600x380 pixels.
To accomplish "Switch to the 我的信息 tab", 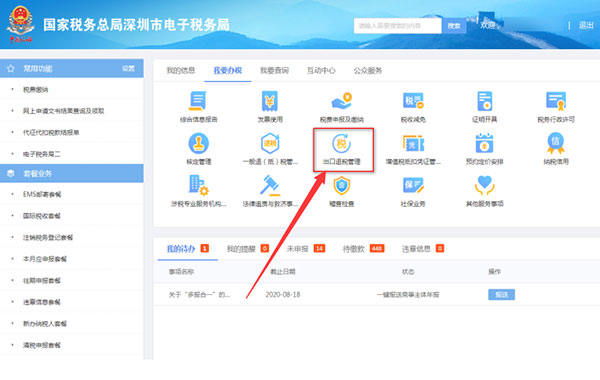I will [181, 70].
